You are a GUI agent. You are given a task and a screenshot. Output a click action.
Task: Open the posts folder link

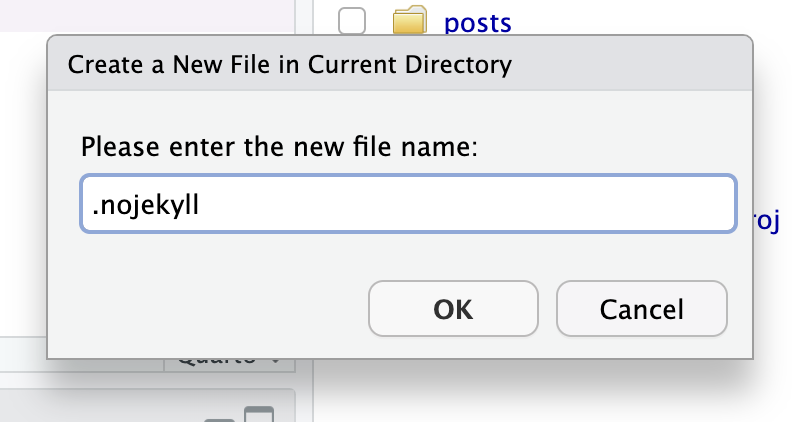pyautogui.click(x=477, y=23)
